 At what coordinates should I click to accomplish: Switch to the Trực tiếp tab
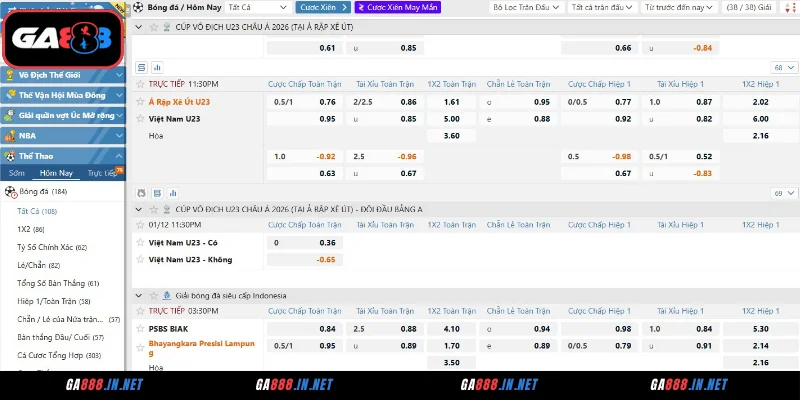click(100, 174)
